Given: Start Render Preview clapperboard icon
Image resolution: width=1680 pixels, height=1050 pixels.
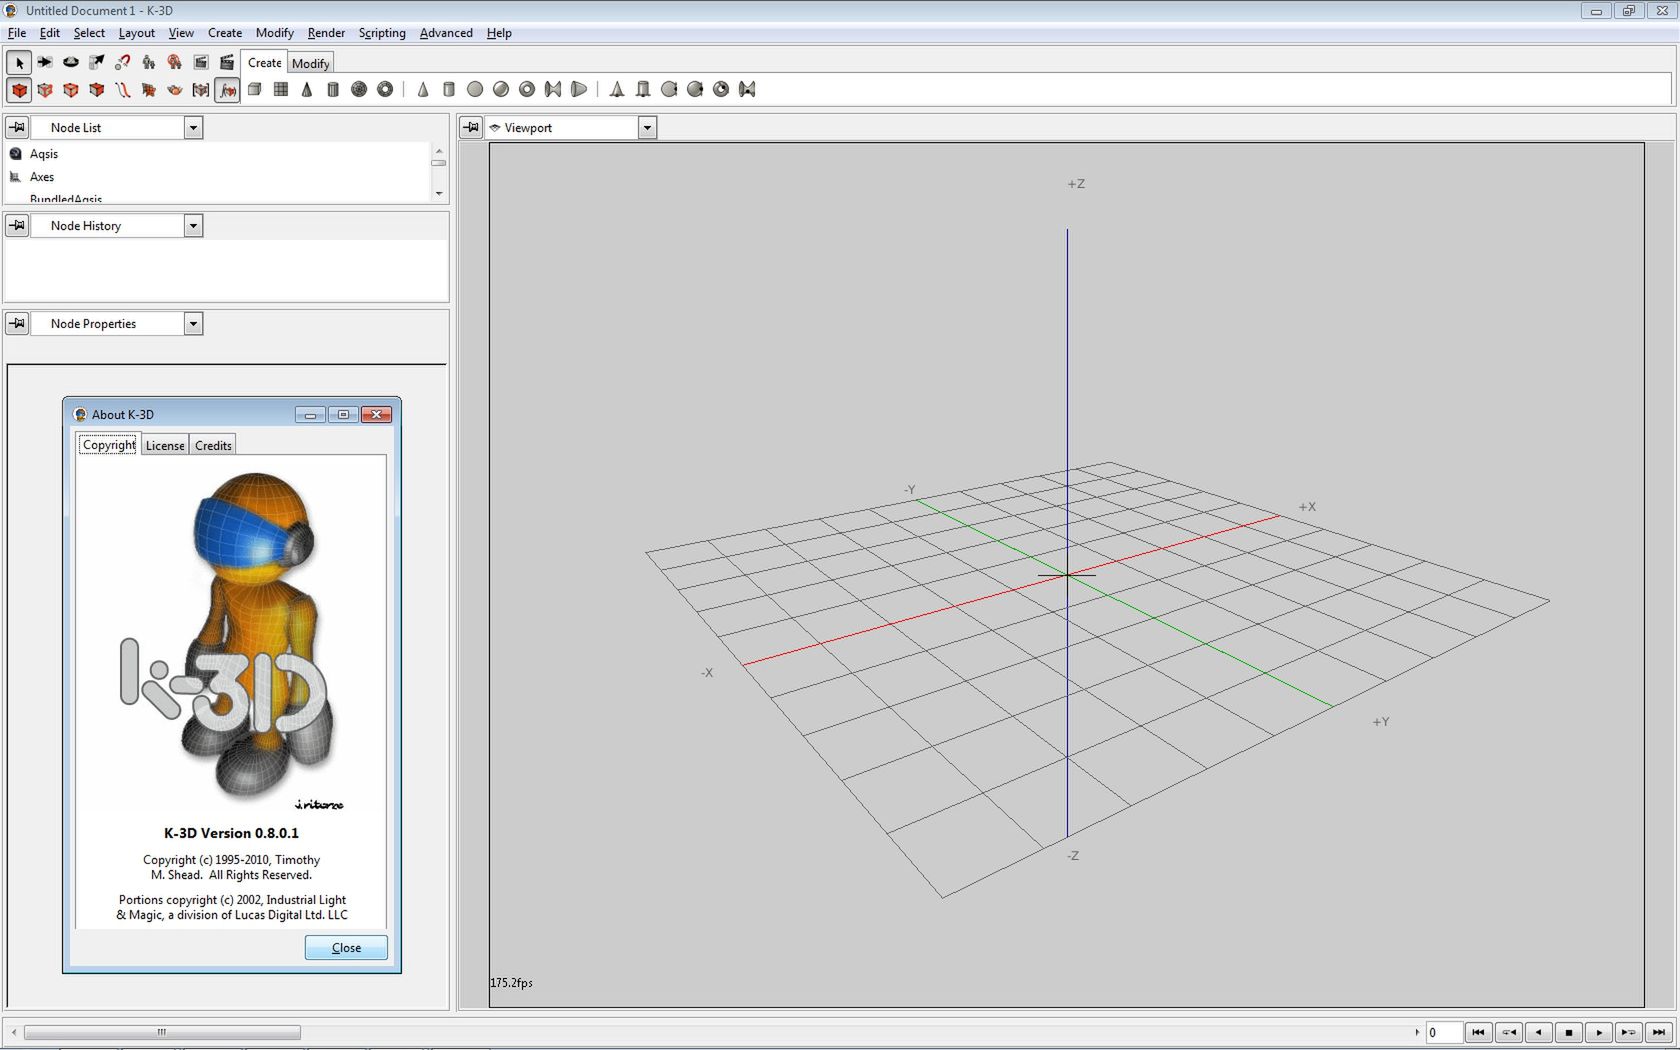Looking at the screenshot, I should (201, 62).
